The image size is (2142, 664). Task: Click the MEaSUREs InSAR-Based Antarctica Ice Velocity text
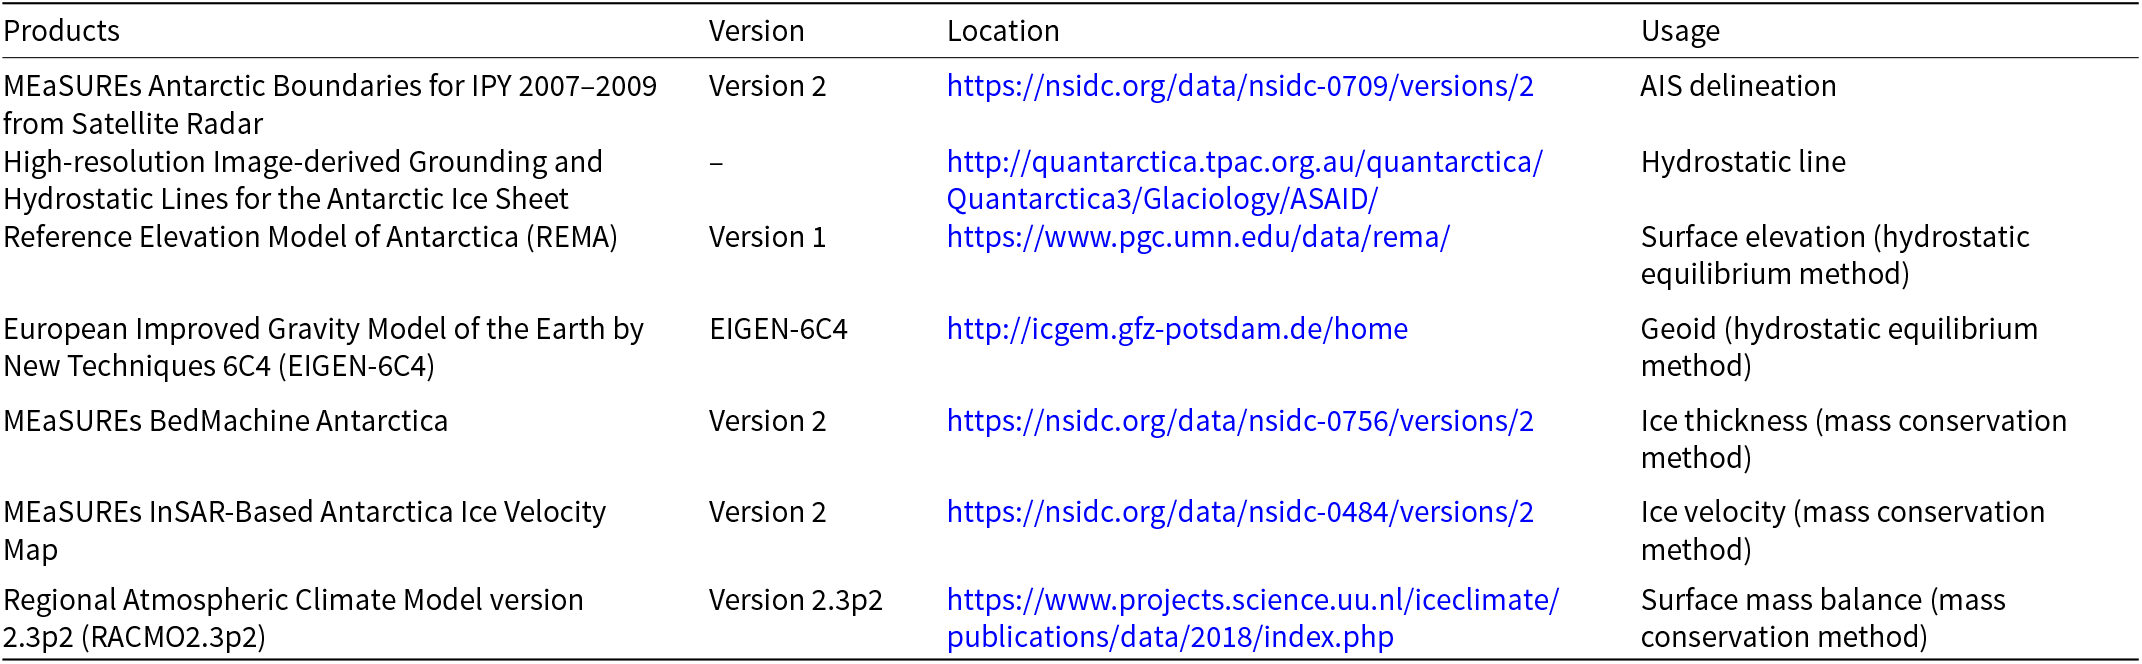point(305,512)
